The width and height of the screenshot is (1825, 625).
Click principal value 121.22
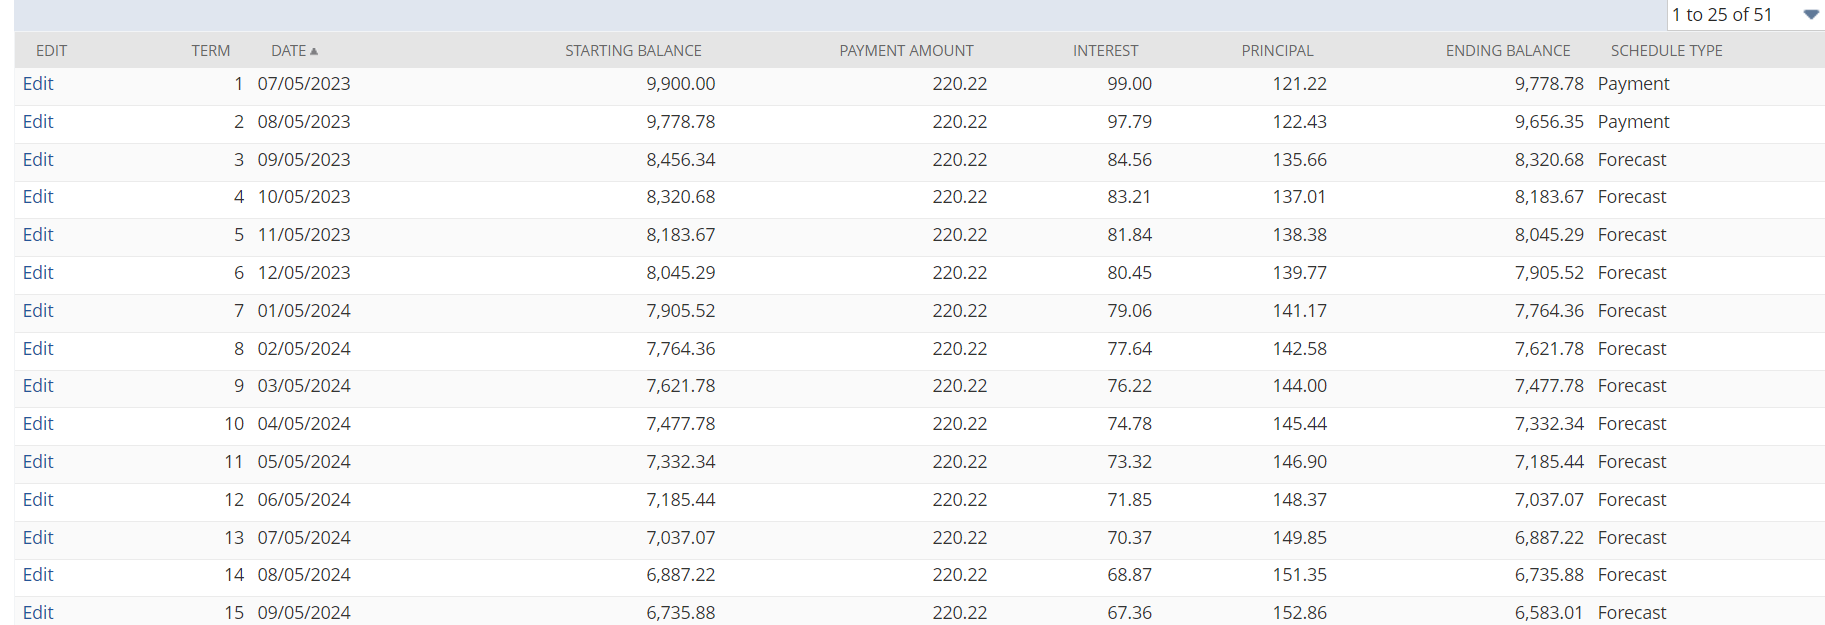[1300, 84]
